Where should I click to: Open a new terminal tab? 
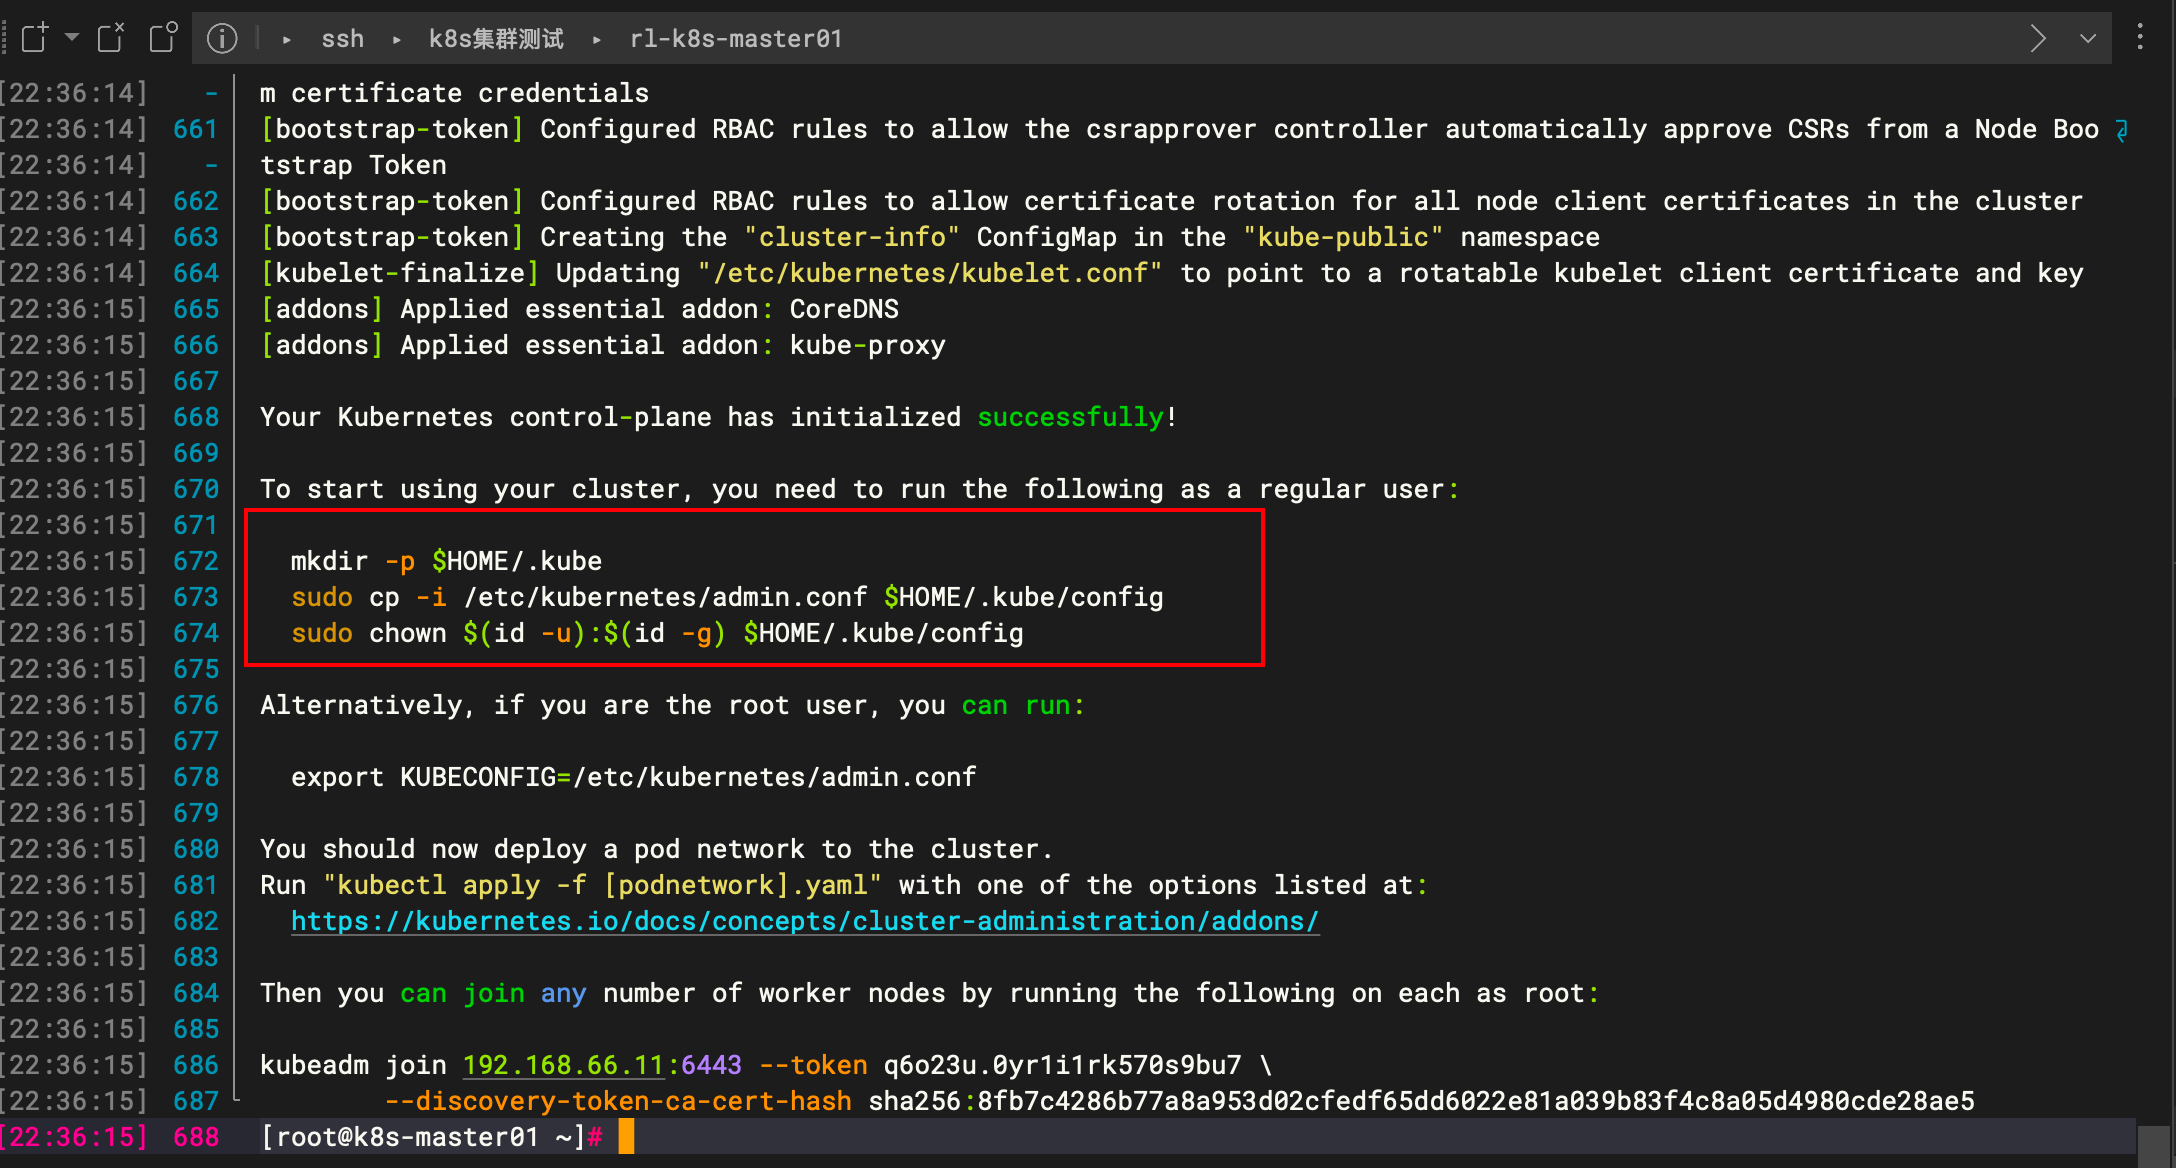point(35,38)
